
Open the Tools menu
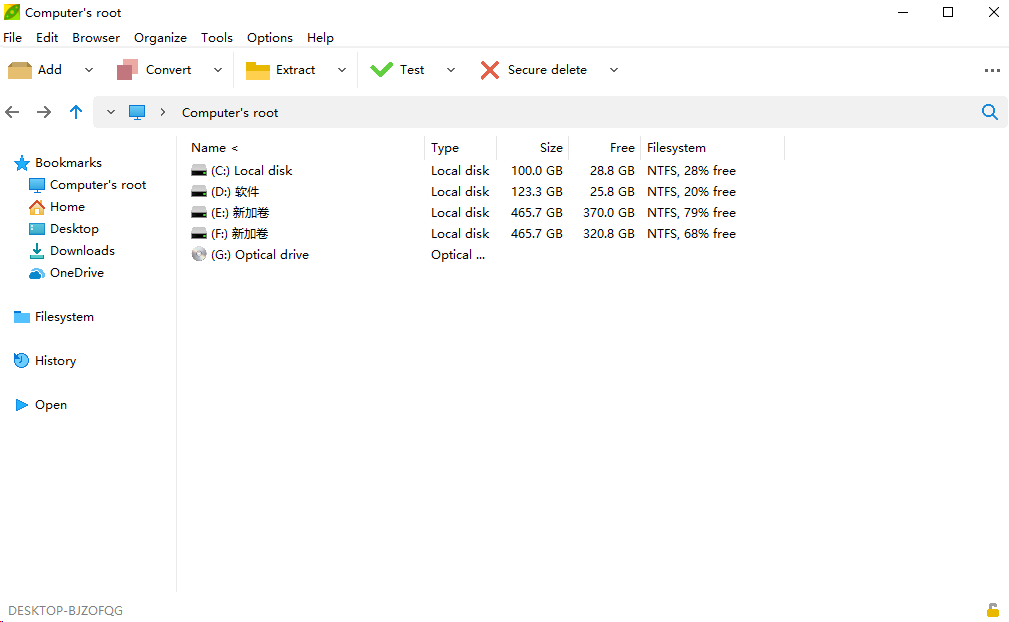coord(216,37)
